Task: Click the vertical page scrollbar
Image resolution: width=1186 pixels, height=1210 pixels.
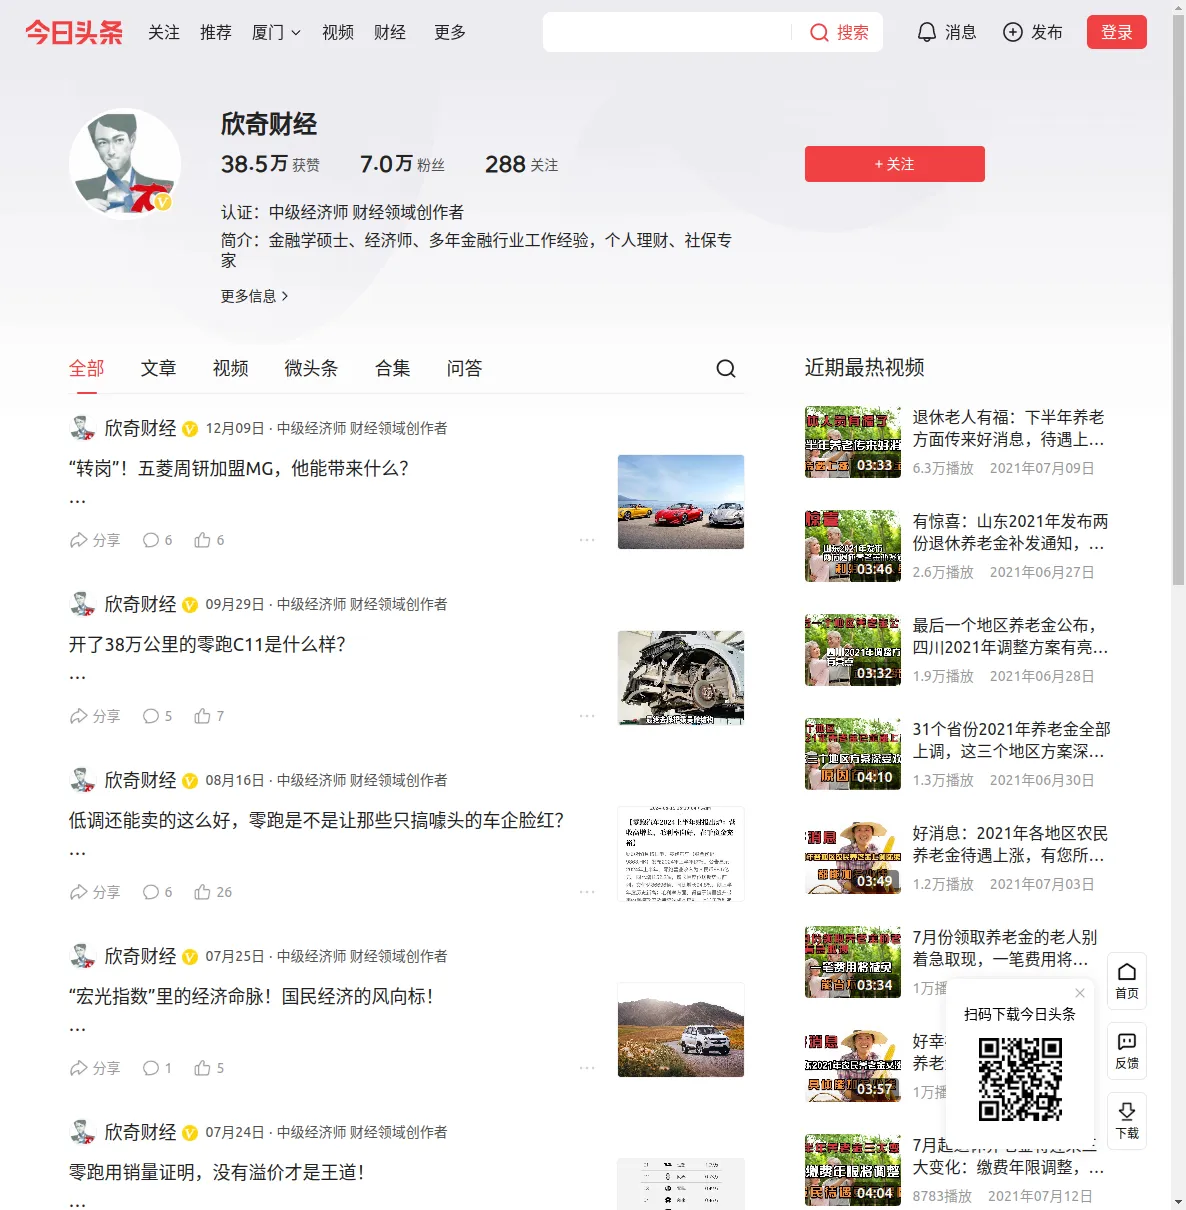Action: pos(1178,300)
